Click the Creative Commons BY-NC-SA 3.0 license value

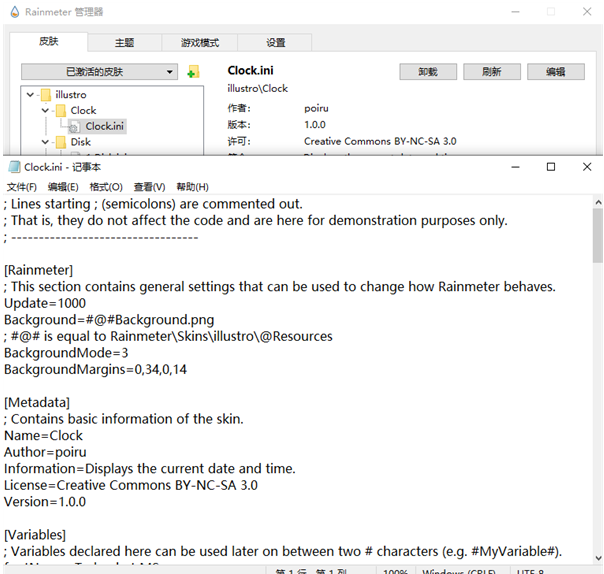tap(380, 141)
